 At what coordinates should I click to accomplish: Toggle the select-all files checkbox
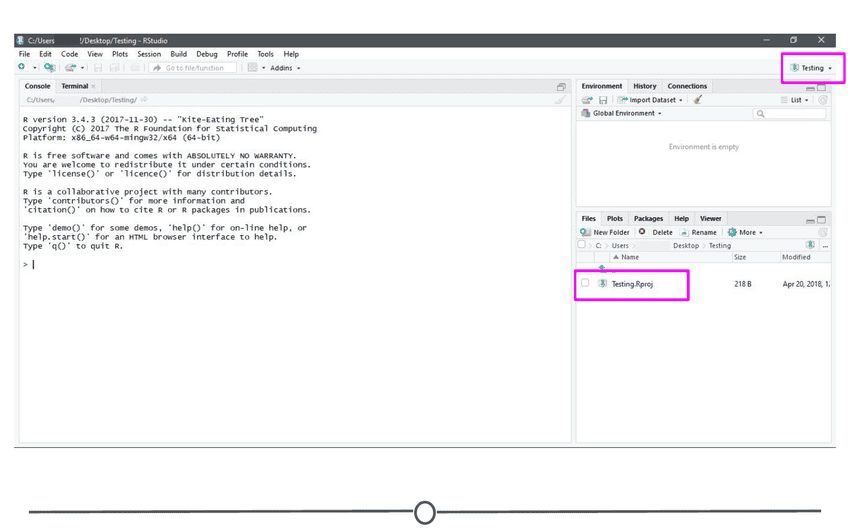click(582, 245)
